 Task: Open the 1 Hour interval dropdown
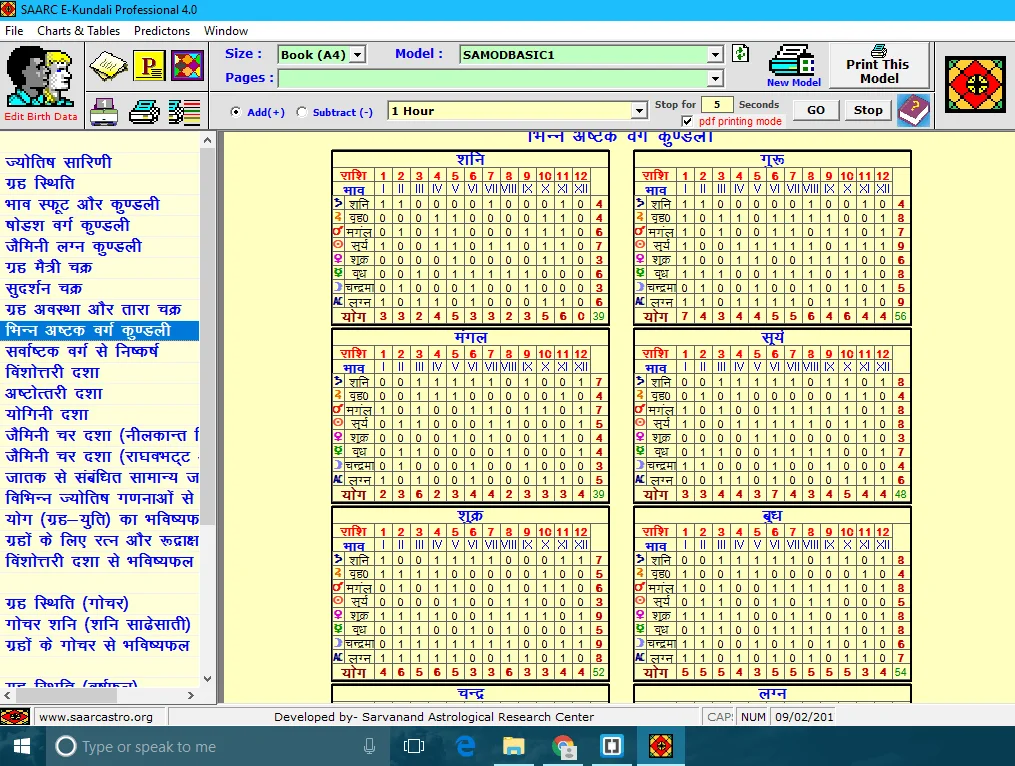pos(639,111)
